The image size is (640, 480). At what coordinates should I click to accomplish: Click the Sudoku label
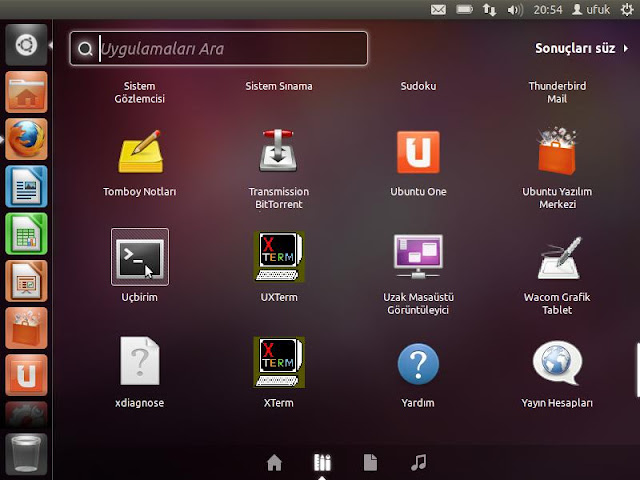pyautogui.click(x=418, y=86)
